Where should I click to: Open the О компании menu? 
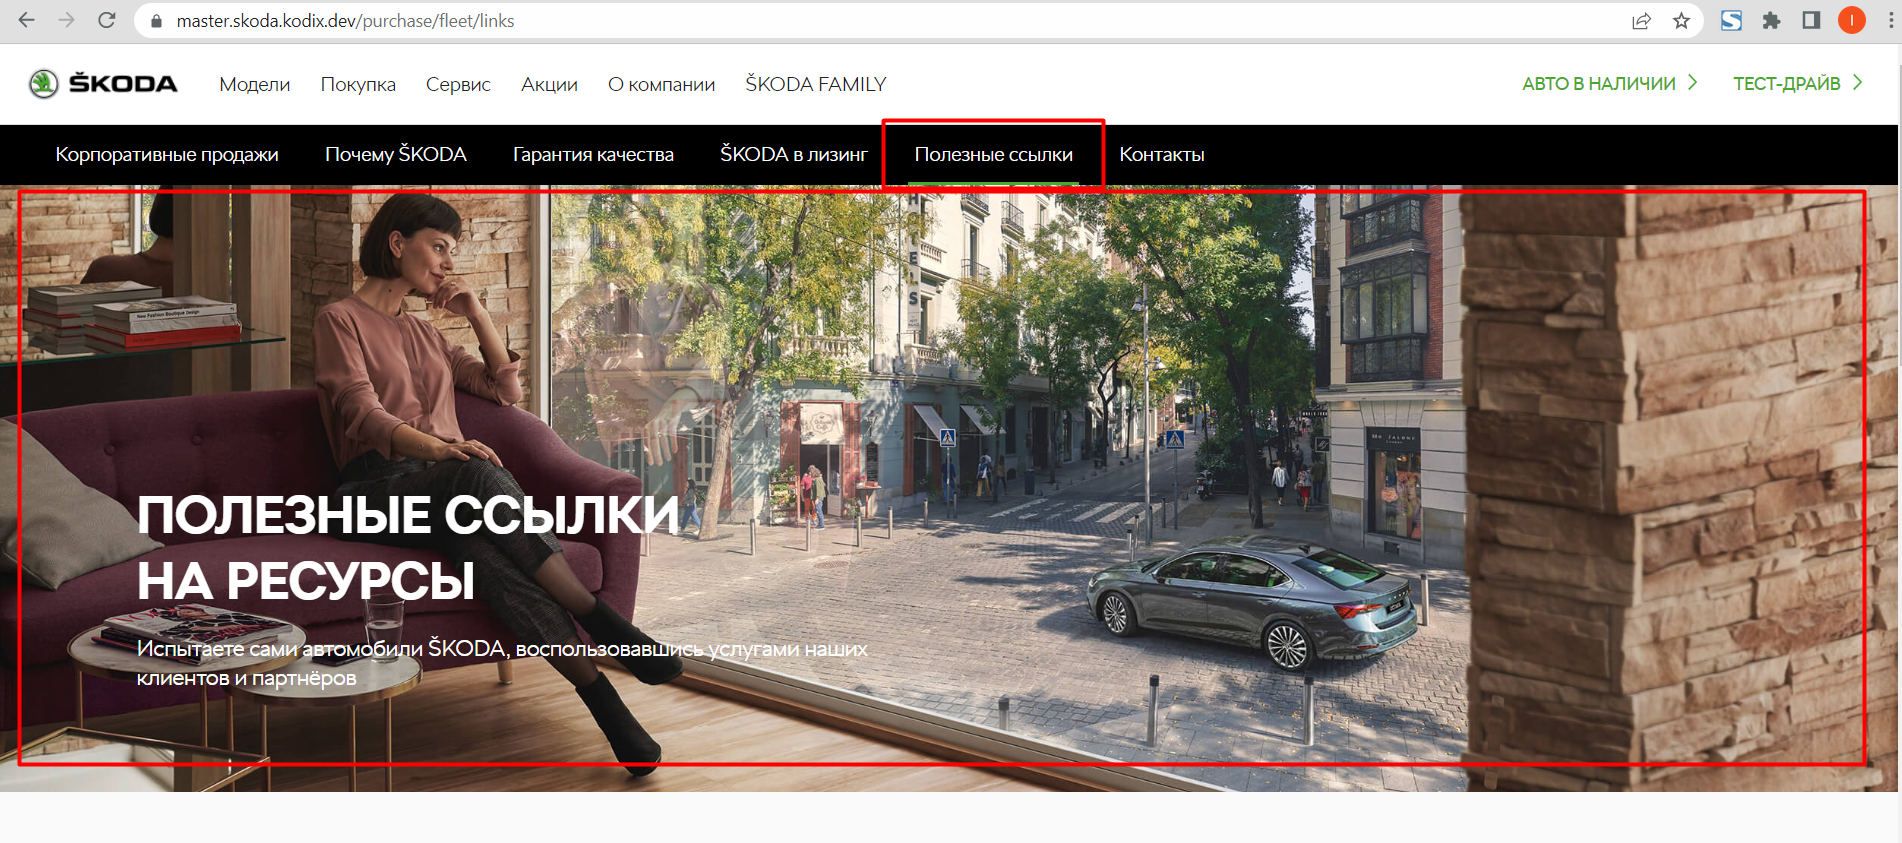click(x=661, y=84)
